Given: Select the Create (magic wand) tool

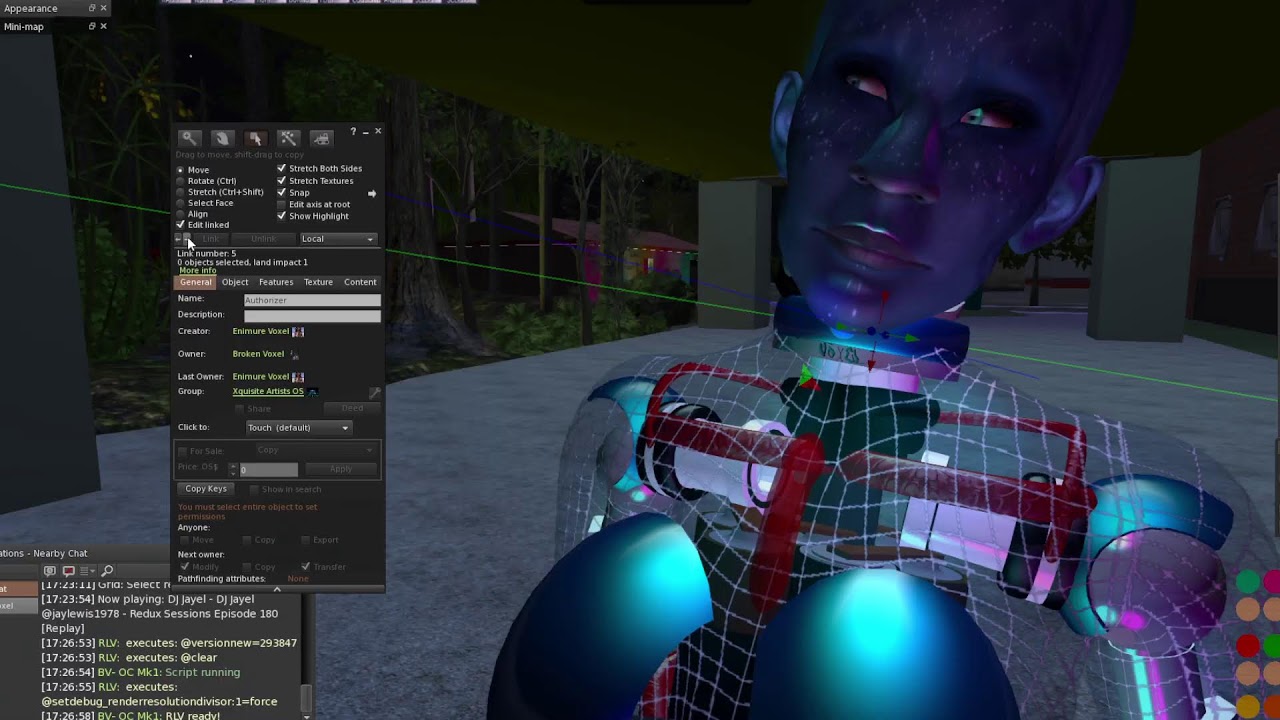Looking at the screenshot, I should (x=288, y=138).
